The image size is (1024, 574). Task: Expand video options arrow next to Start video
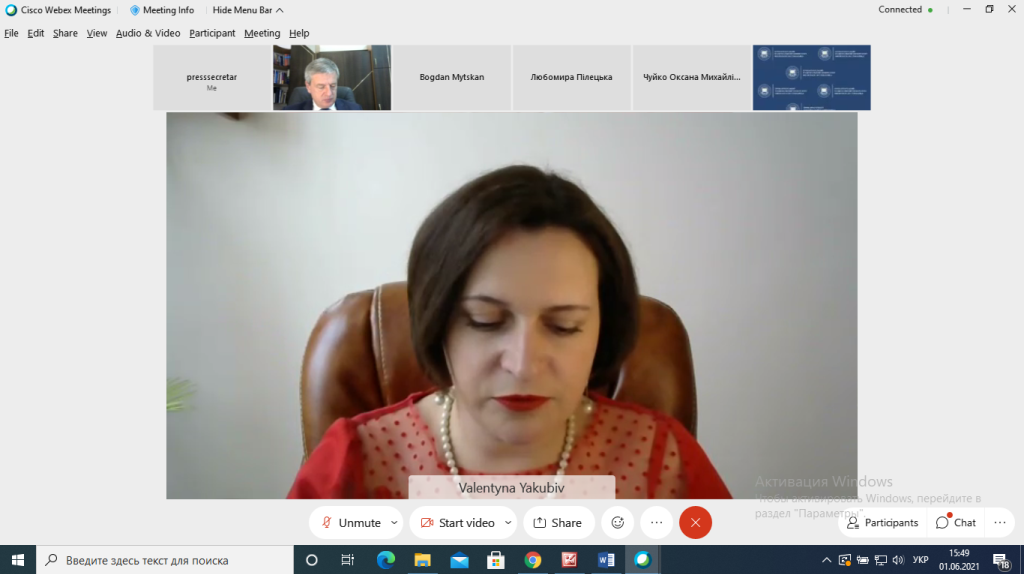pyautogui.click(x=508, y=522)
